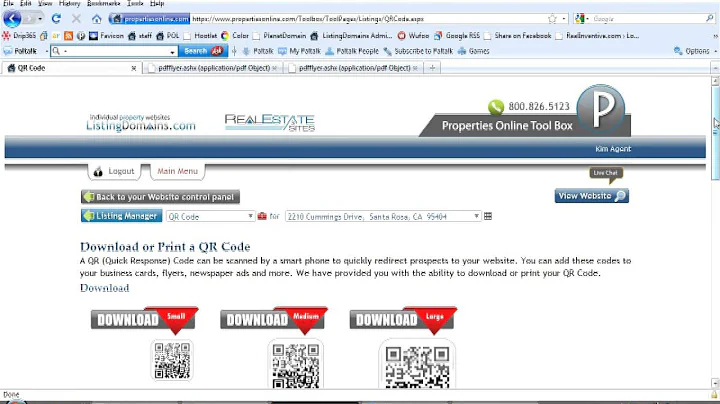
Task: Open the staff bookmark
Action: [140, 36]
